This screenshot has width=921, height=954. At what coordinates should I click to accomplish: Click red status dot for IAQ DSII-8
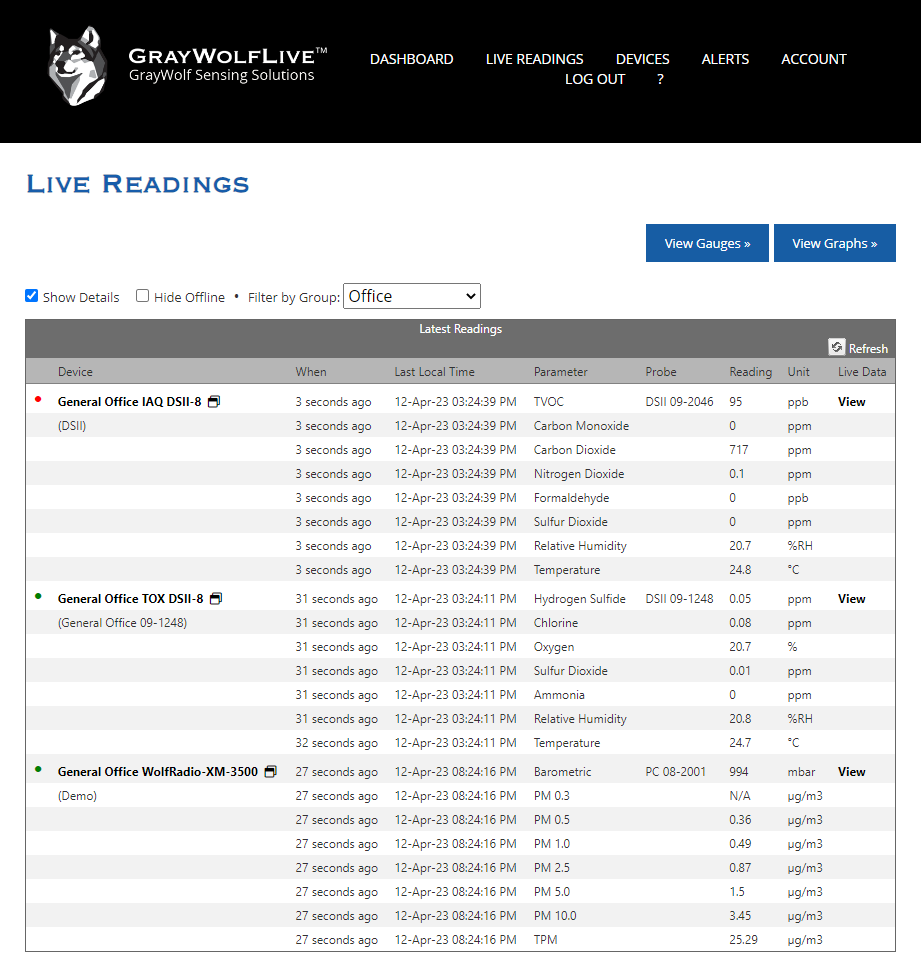[x=38, y=400]
